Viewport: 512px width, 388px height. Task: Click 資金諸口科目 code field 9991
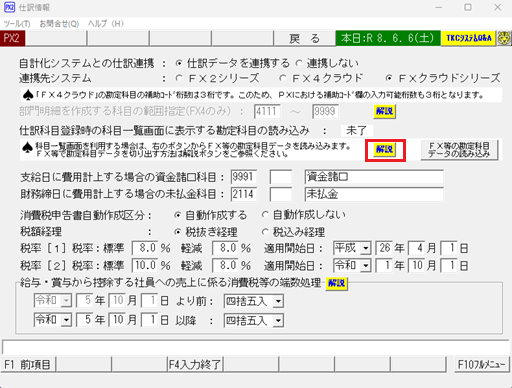(244, 177)
